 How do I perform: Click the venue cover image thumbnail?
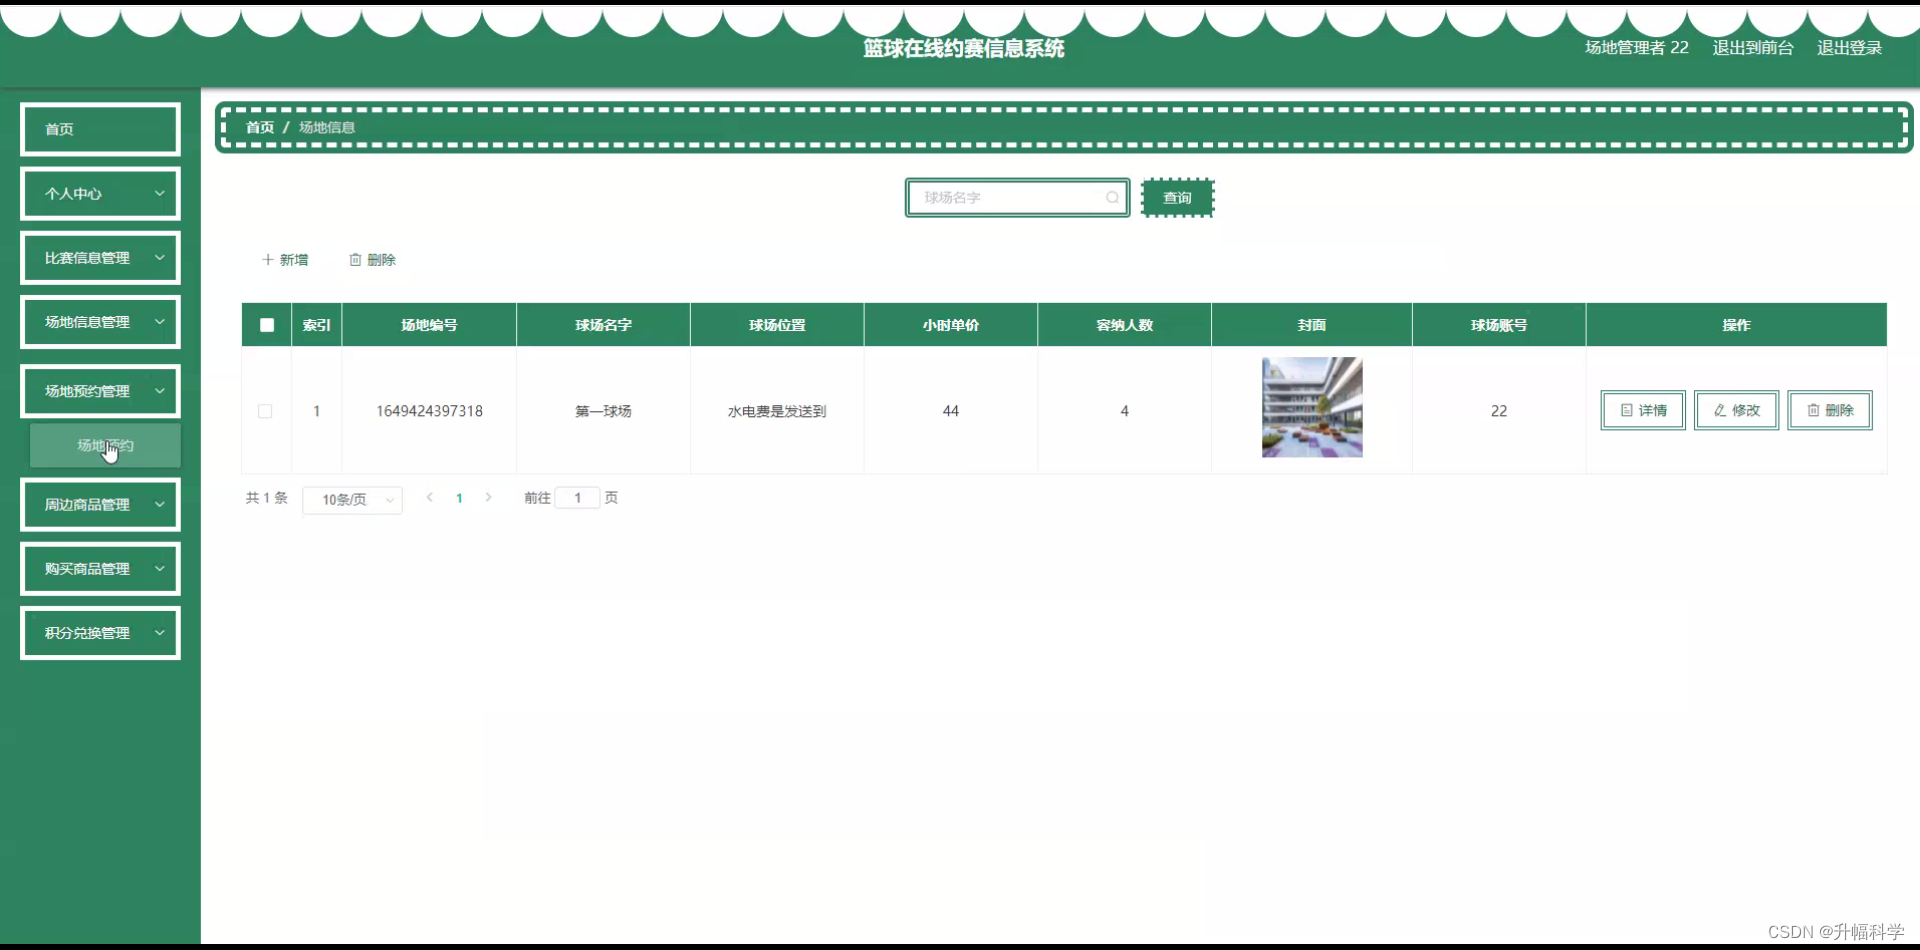pos(1311,407)
